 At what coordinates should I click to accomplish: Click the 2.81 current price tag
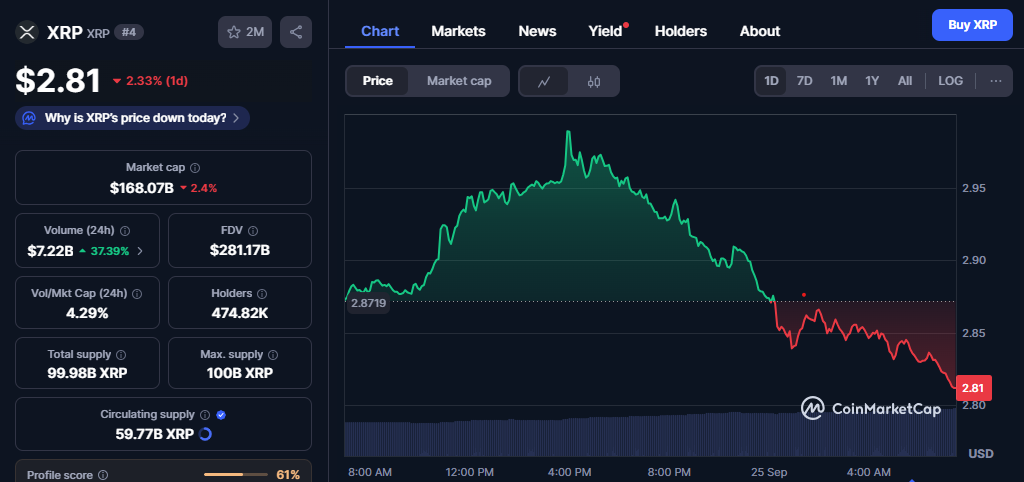tap(973, 388)
